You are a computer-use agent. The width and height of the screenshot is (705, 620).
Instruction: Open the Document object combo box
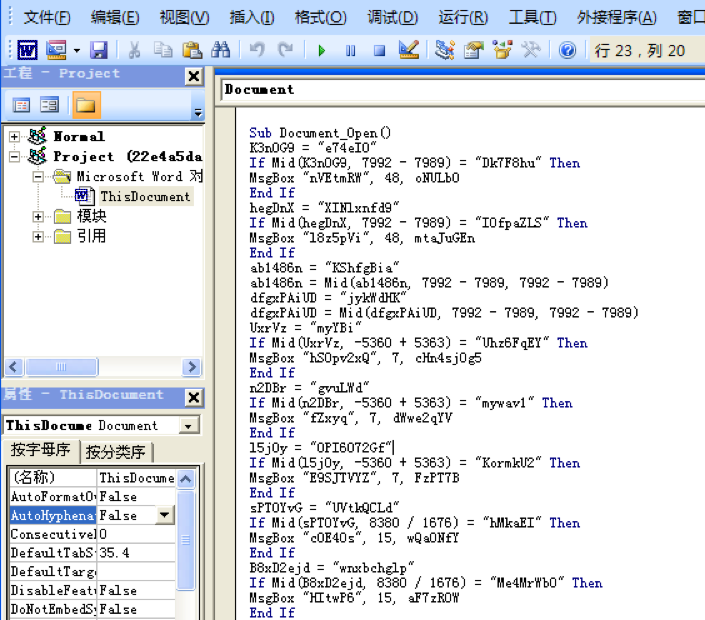pyautogui.click(x=463, y=90)
